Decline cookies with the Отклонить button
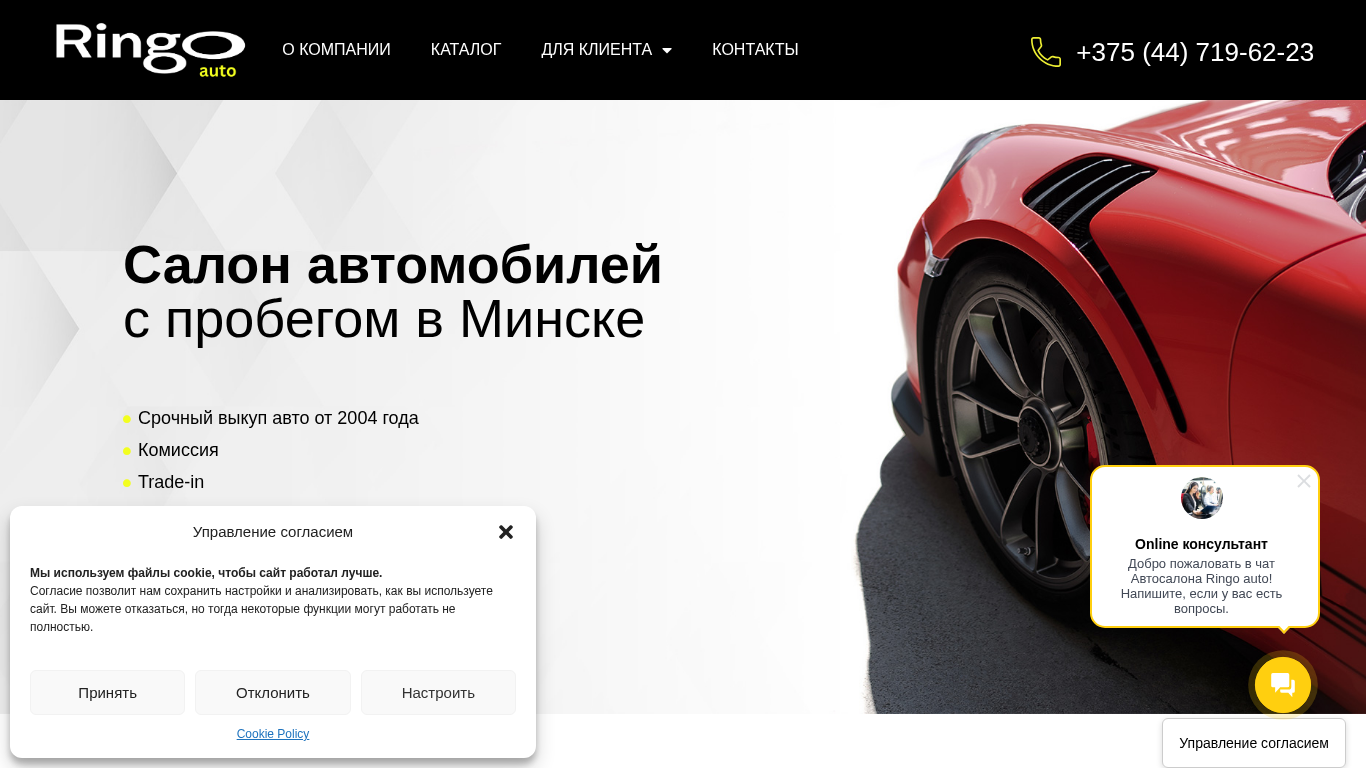The image size is (1366, 768). [x=273, y=693]
